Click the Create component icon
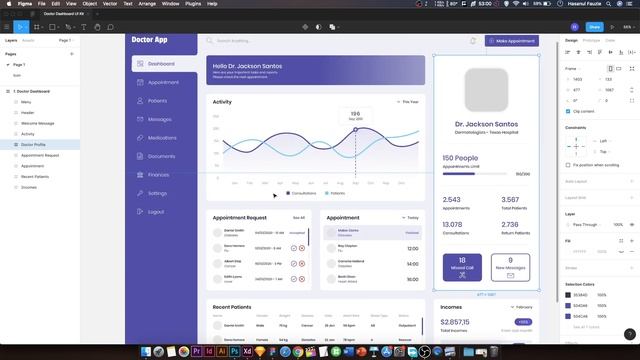Screen dimensions: 640x360 pyautogui.click(x=305, y=27)
